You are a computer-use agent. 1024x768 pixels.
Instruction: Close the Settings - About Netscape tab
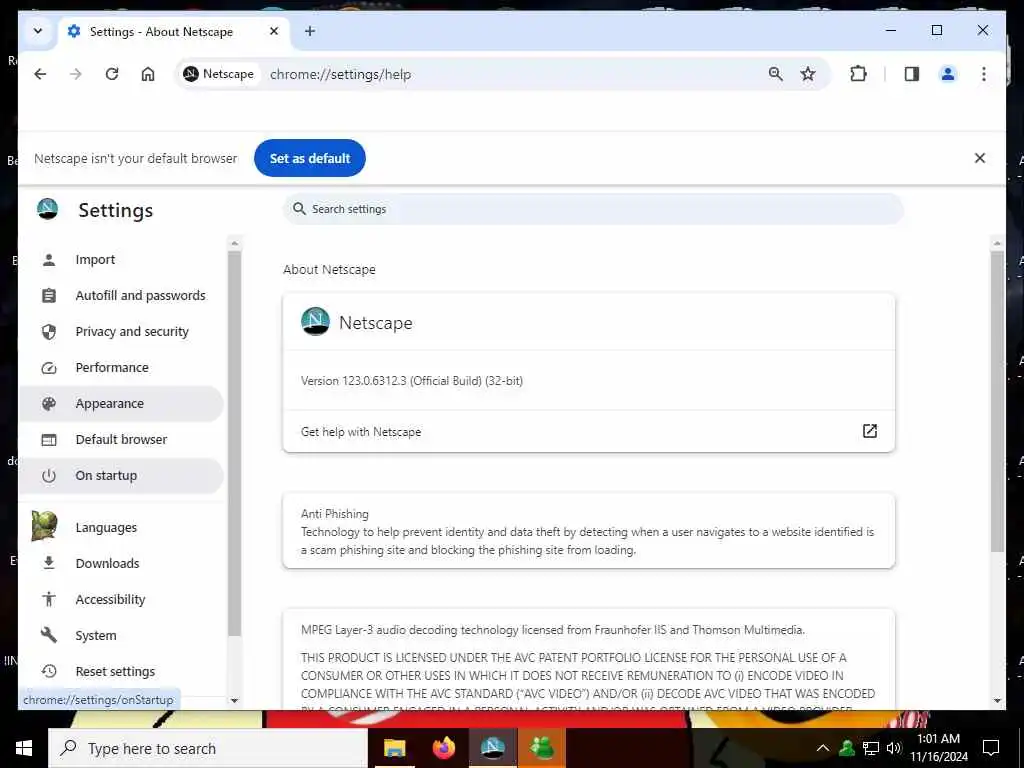click(274, 31)
